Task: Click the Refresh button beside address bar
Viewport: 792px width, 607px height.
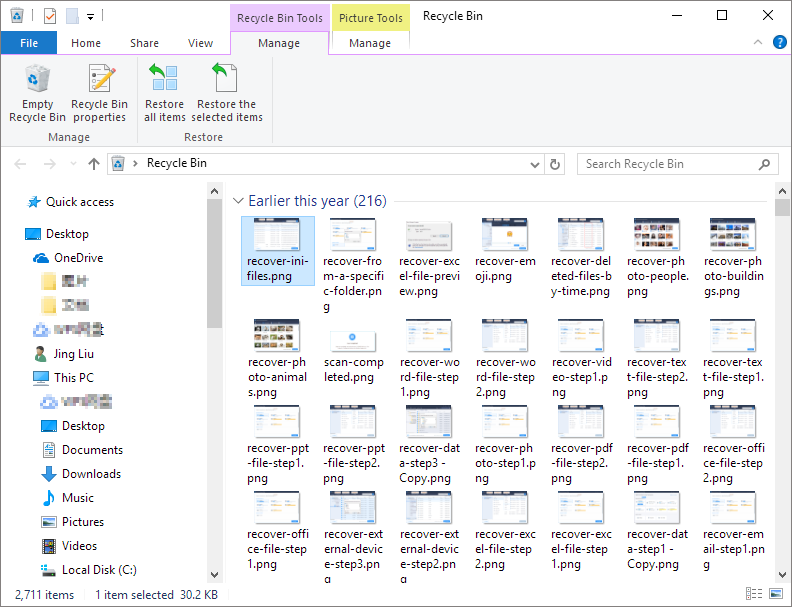Action: 556,164
